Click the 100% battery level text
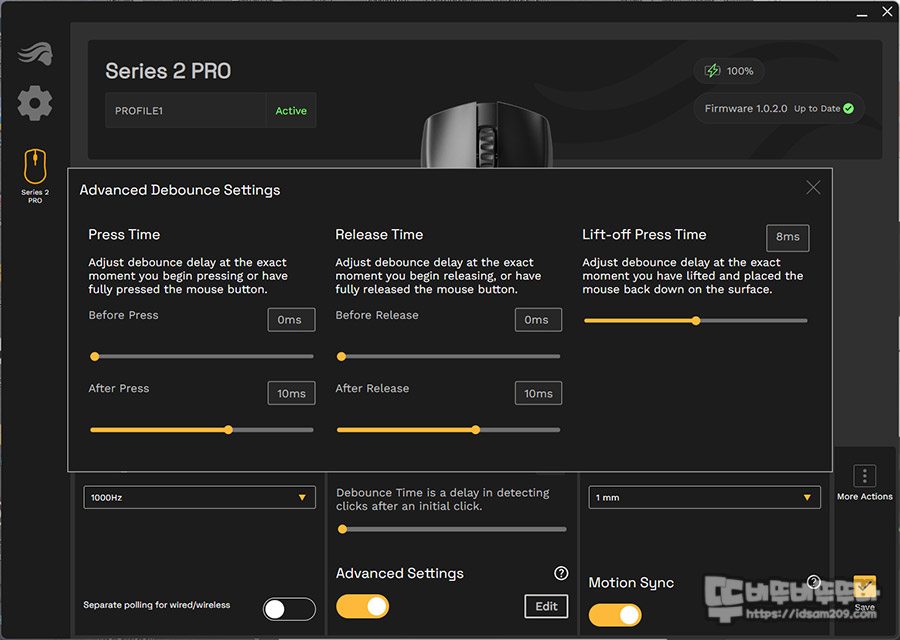900x640 pixels. 740,71
